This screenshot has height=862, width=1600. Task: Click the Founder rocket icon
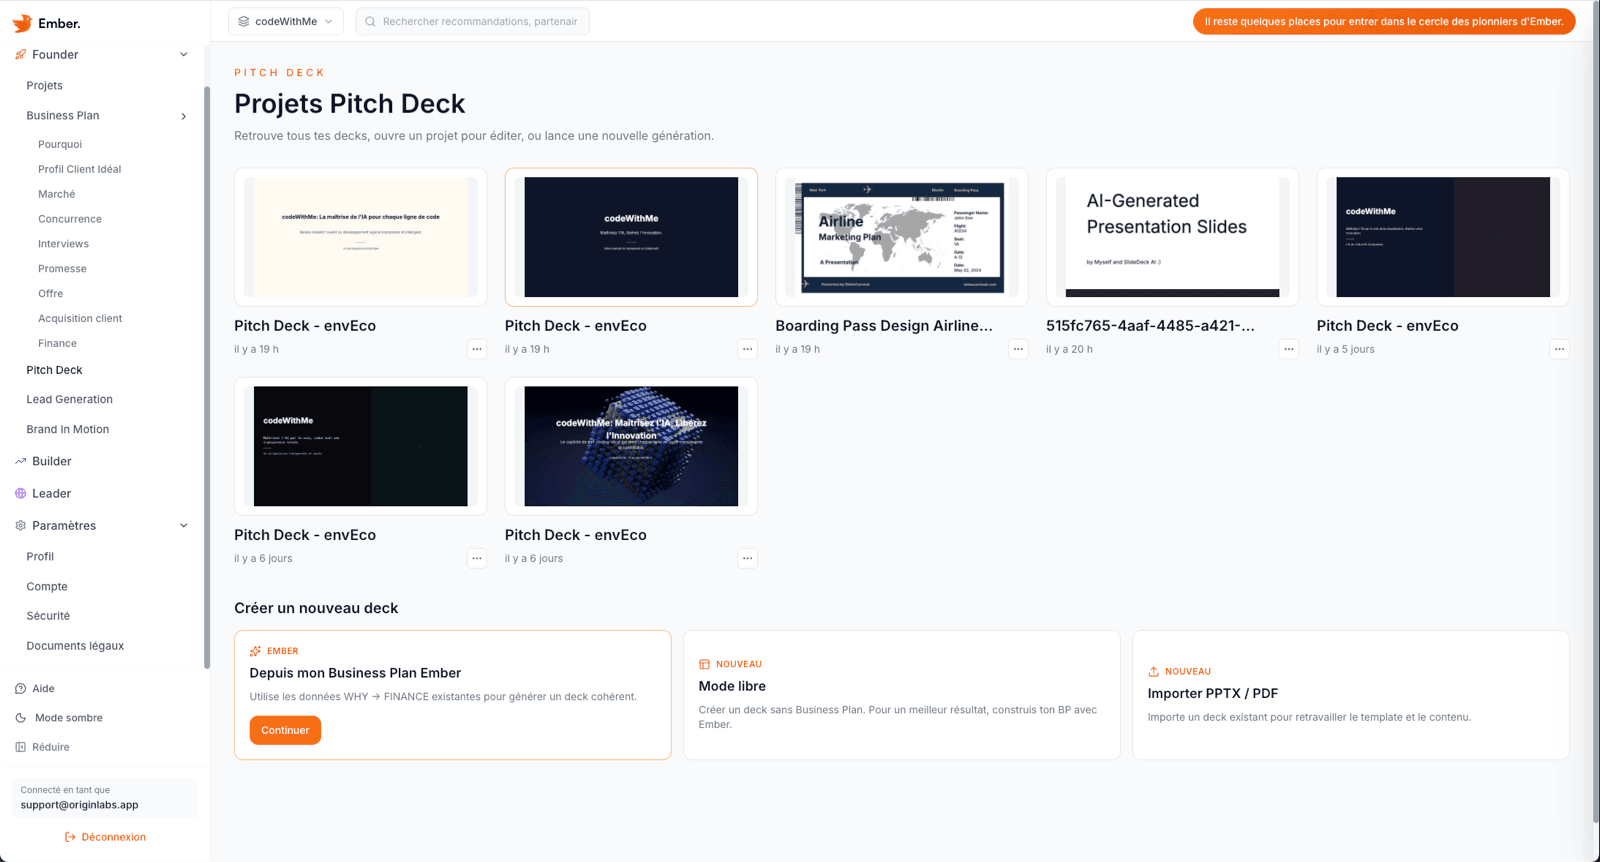click(20, 55)
